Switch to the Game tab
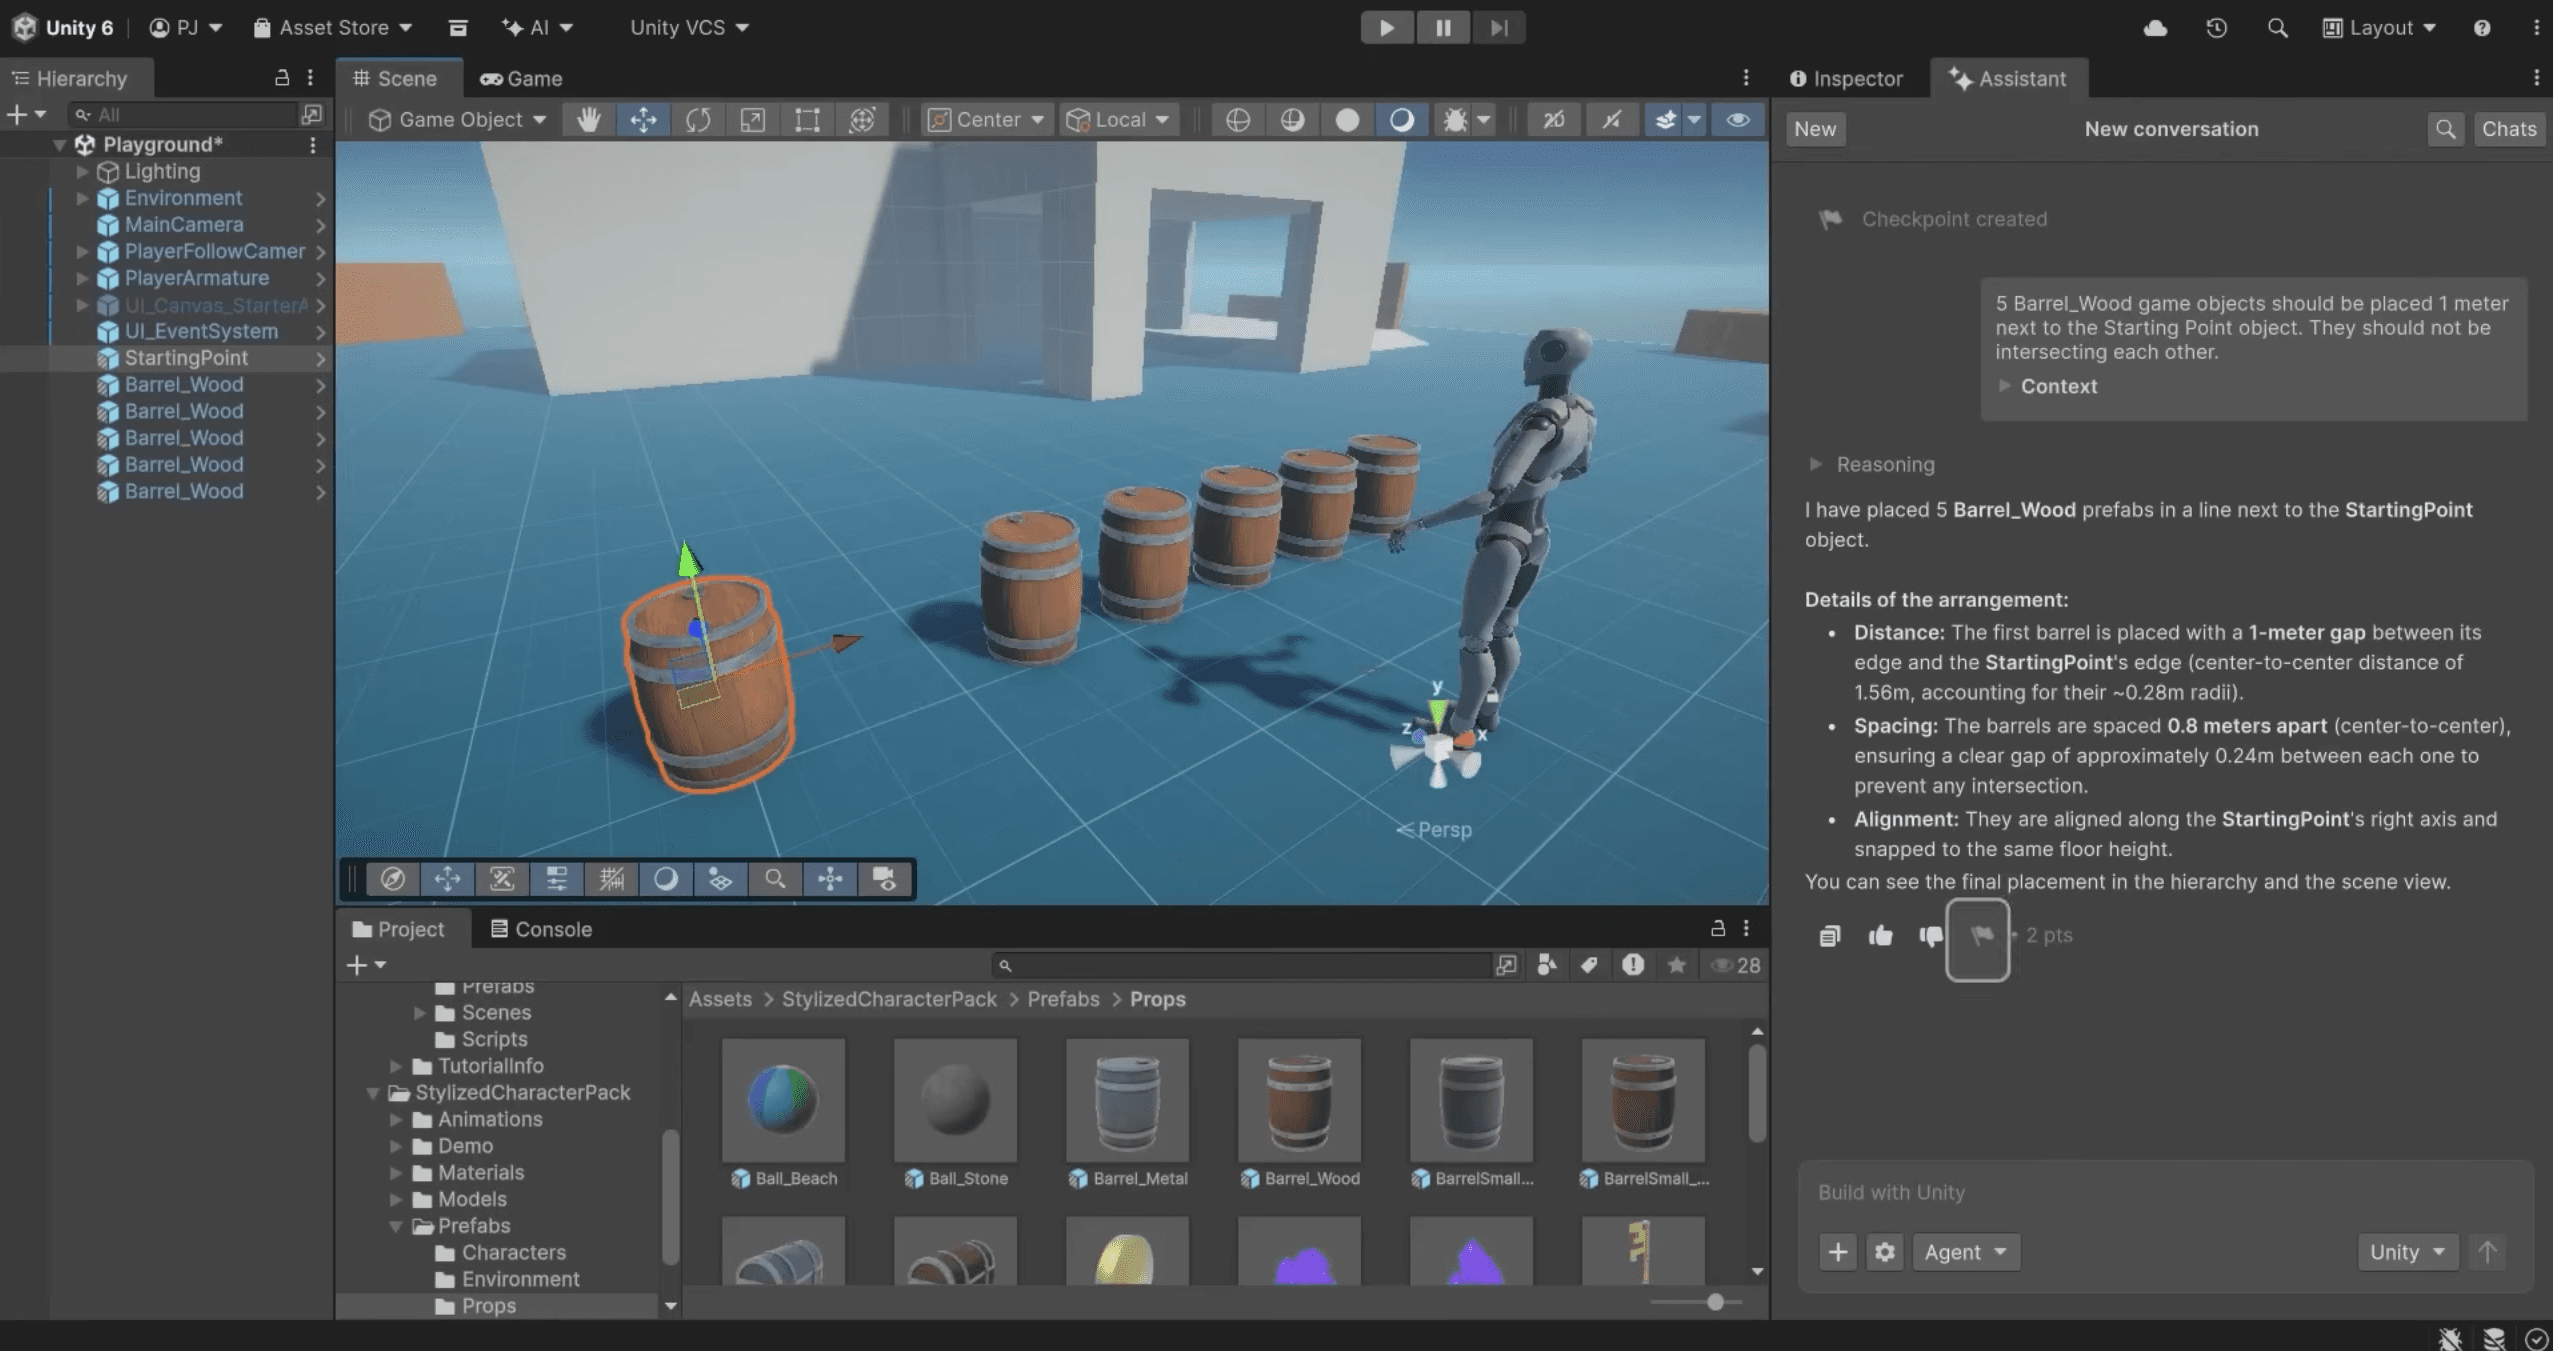Viewport: 2553px width, 1351px height. coord(521,78)
